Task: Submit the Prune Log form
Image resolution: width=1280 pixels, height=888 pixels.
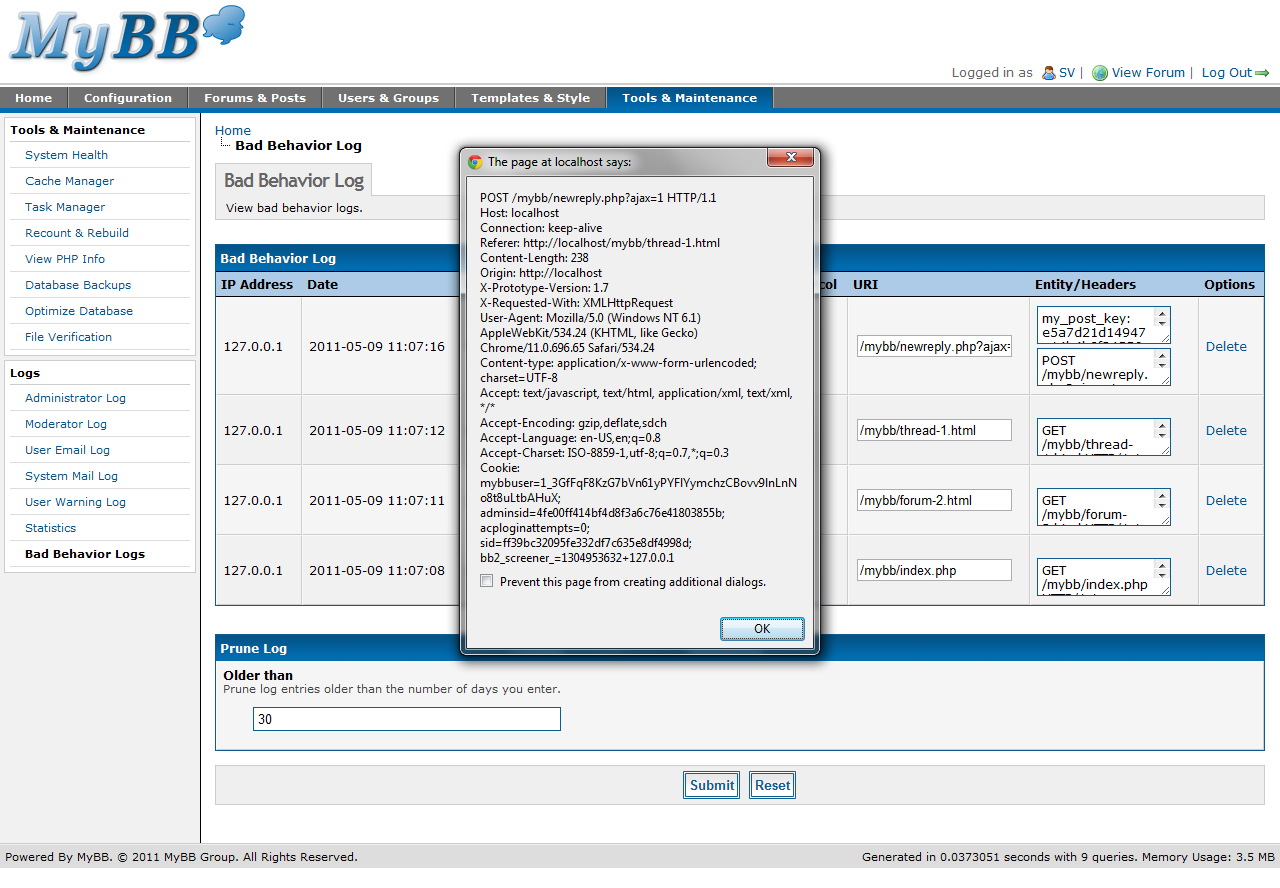Action: point(711,785)
